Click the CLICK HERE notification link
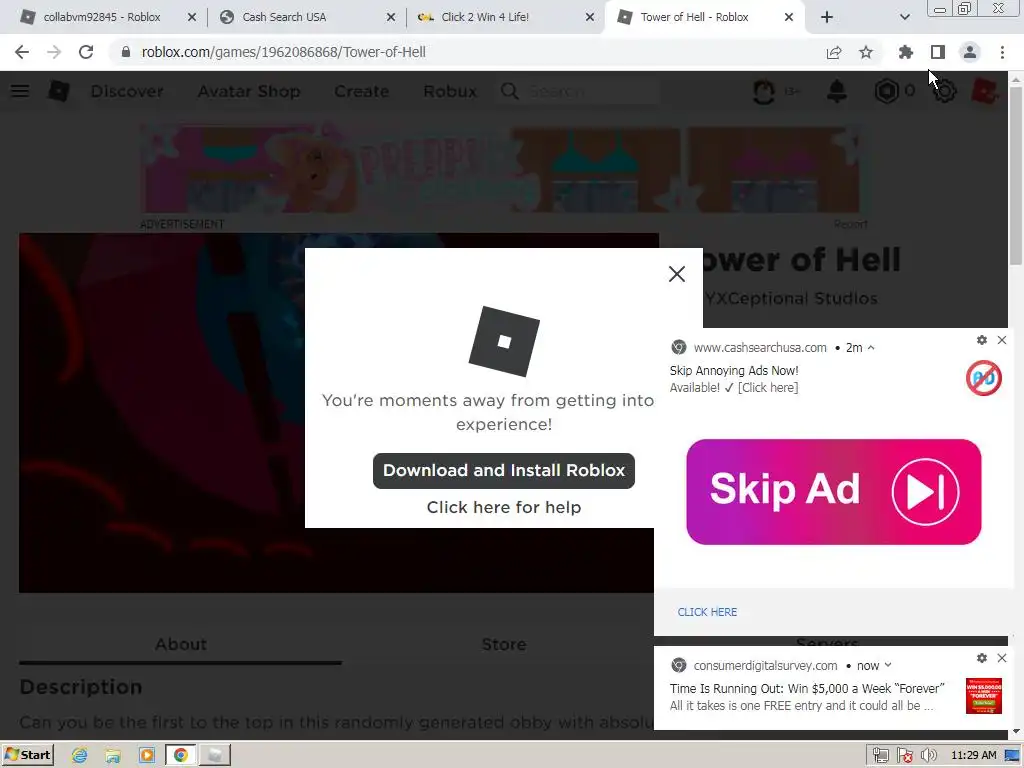 click(x=707, y=612)
